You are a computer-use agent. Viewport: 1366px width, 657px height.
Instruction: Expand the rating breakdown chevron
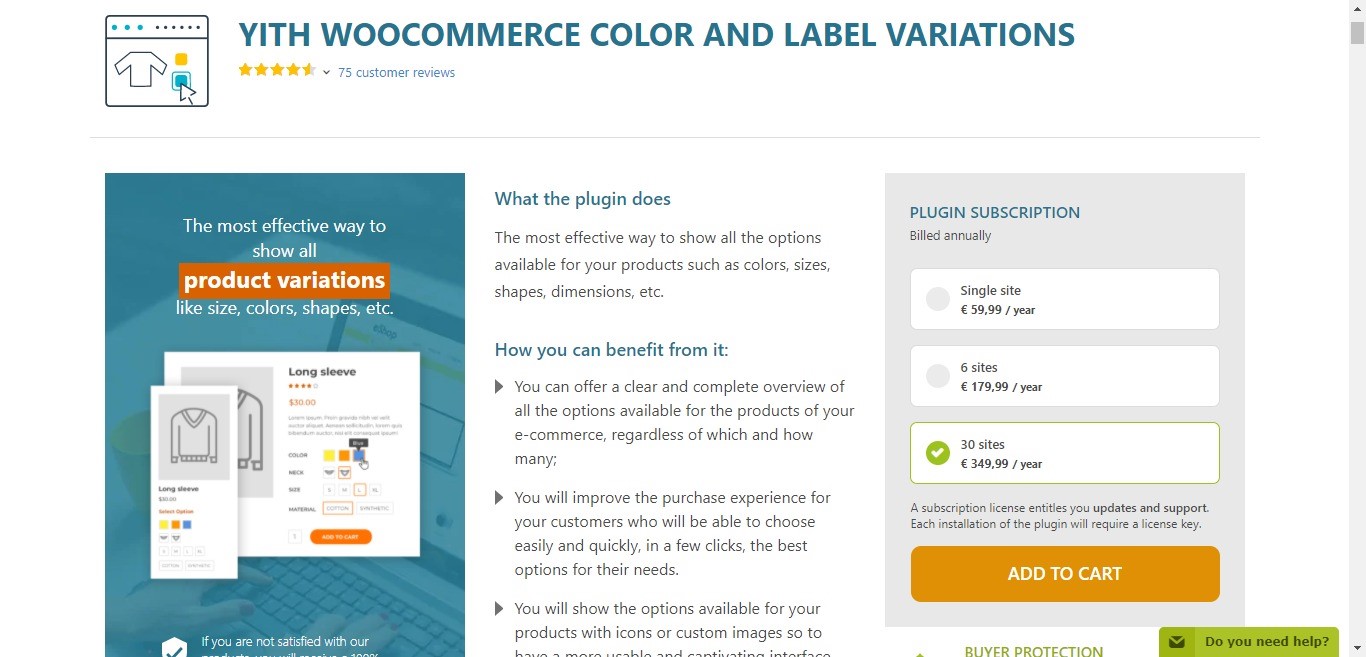click(326, 72)
